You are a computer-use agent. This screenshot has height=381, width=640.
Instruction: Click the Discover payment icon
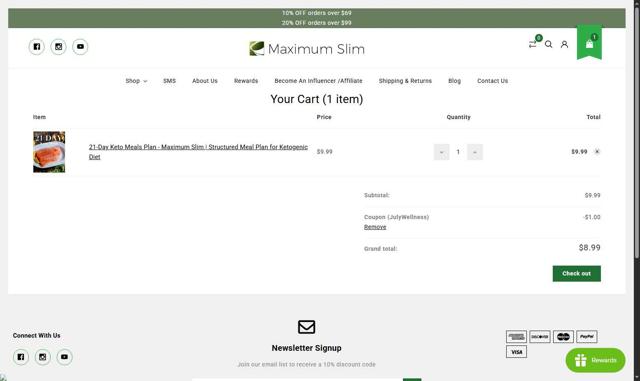tap(540, 337)
